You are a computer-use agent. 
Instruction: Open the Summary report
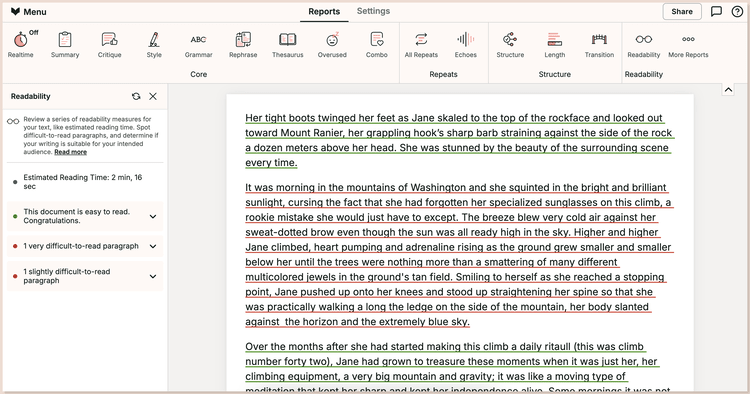(65, 45)
